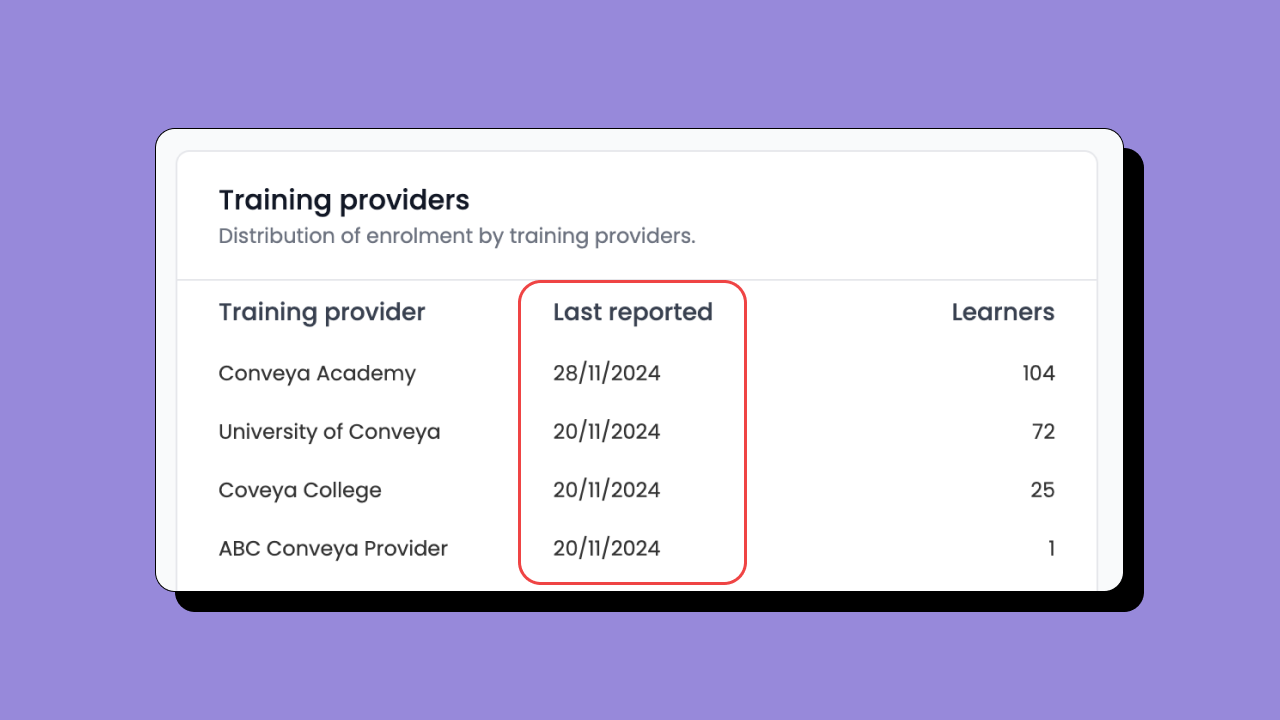Image resolution: width=1280 pixels, height=720 pixels.
Task: Click ABC Conveya Provider's learner count
Action: pyautogui.click(x=1051, y=549)
